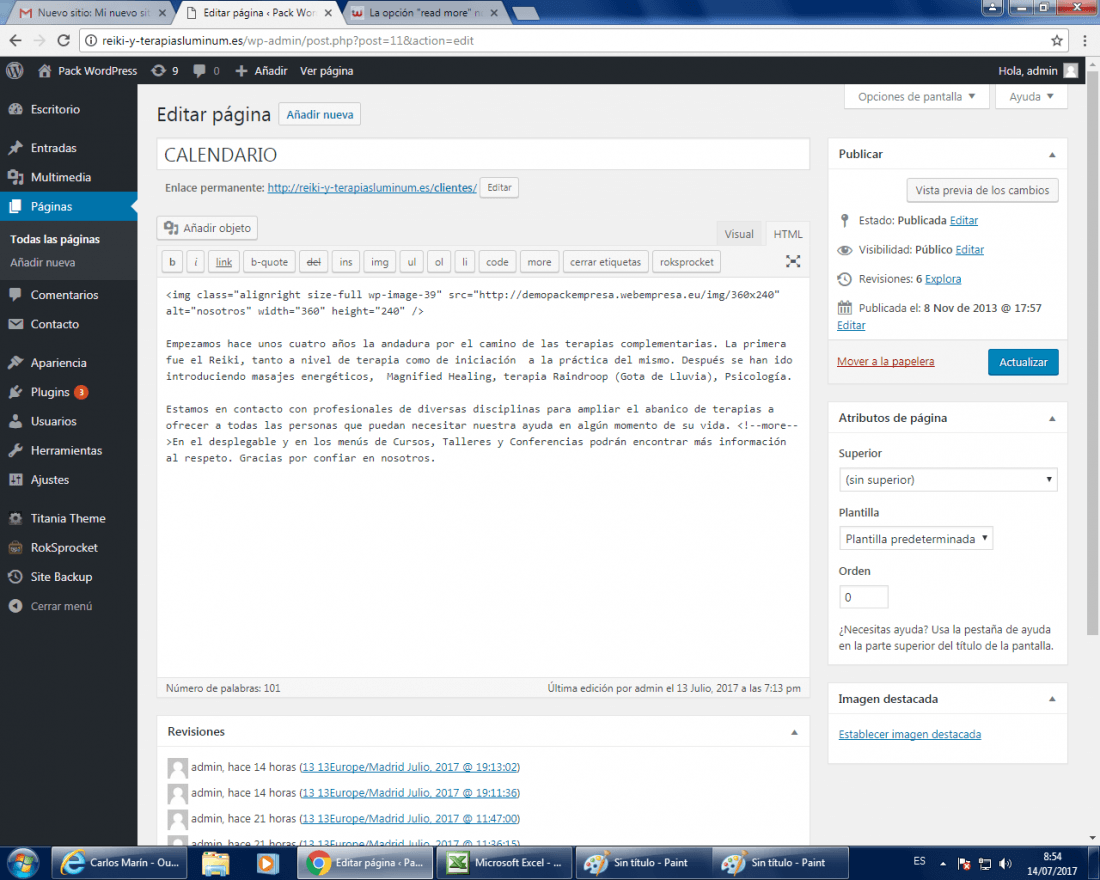The width and height of the screenshot is (1100, 880).
Task: Click the Orden number field
Action: coord(864,597)
